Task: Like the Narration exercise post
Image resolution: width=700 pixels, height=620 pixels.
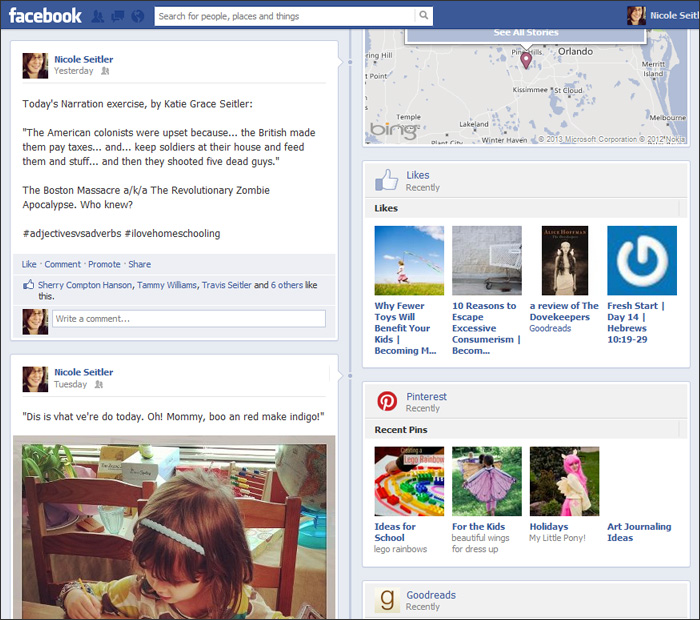Action: (29, 264)
